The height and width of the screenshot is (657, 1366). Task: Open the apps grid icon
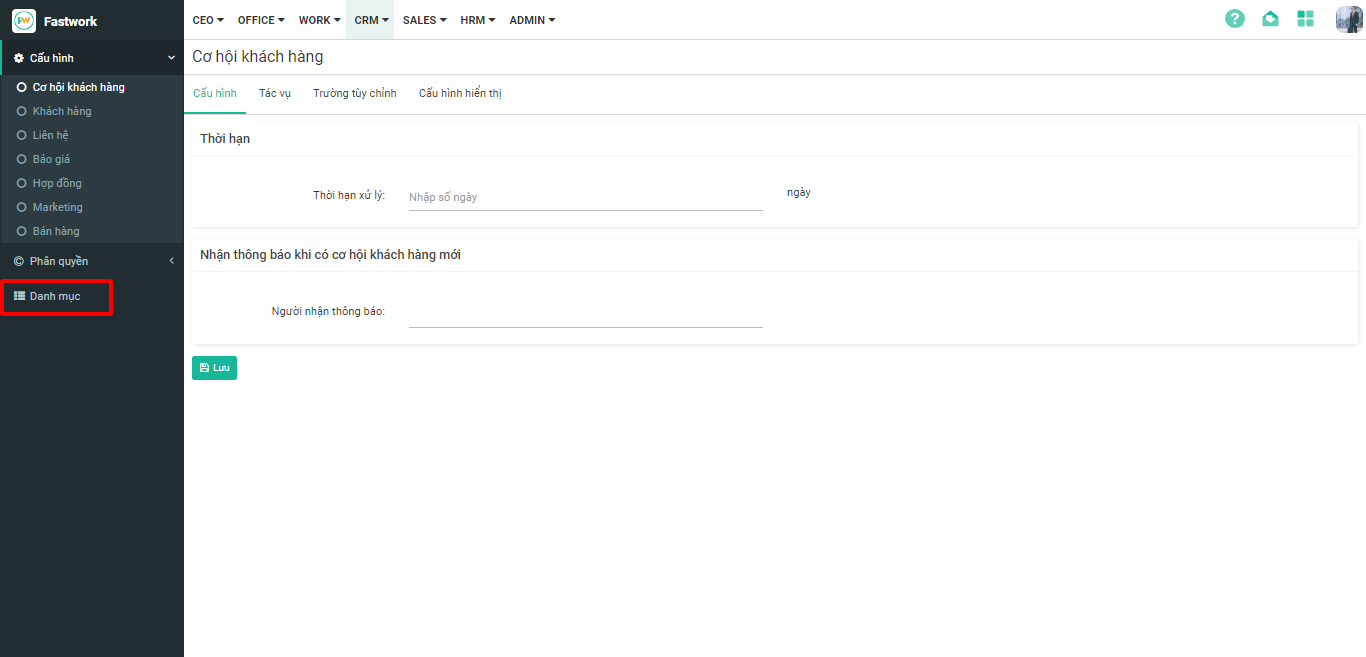[1305, 19]
